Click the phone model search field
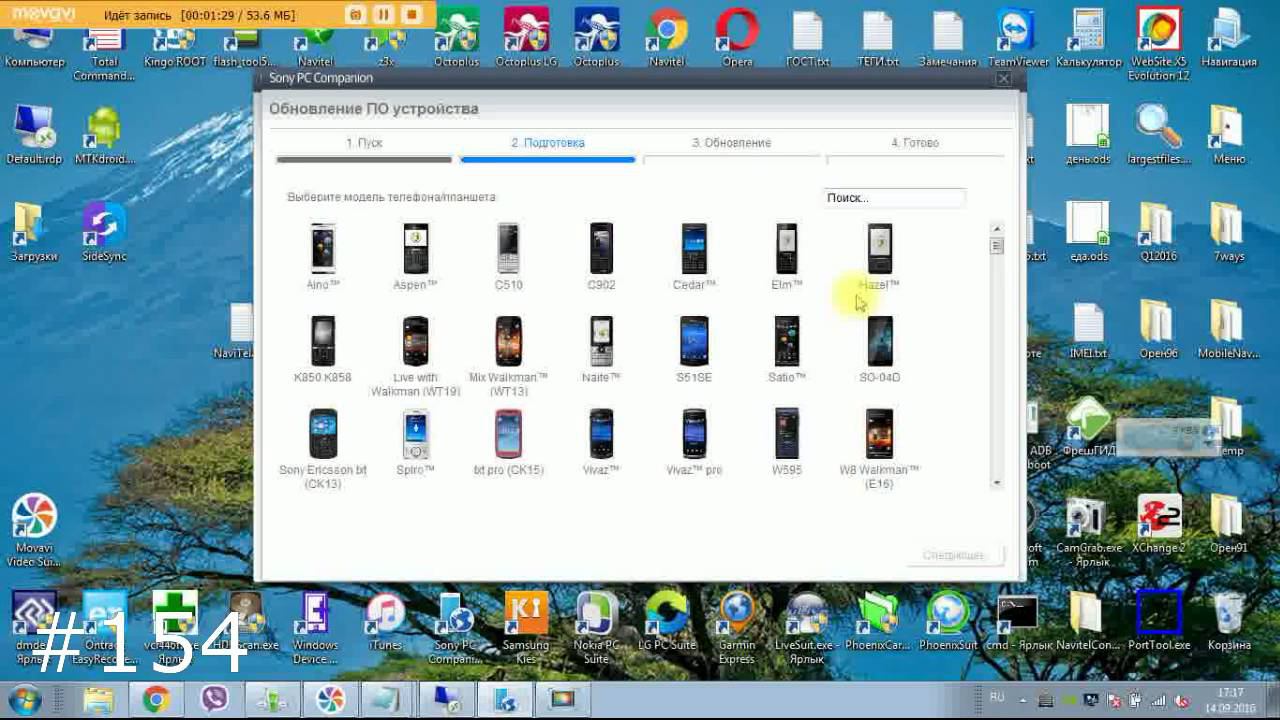Screen dimensions: 1280x720 point(894,198)
